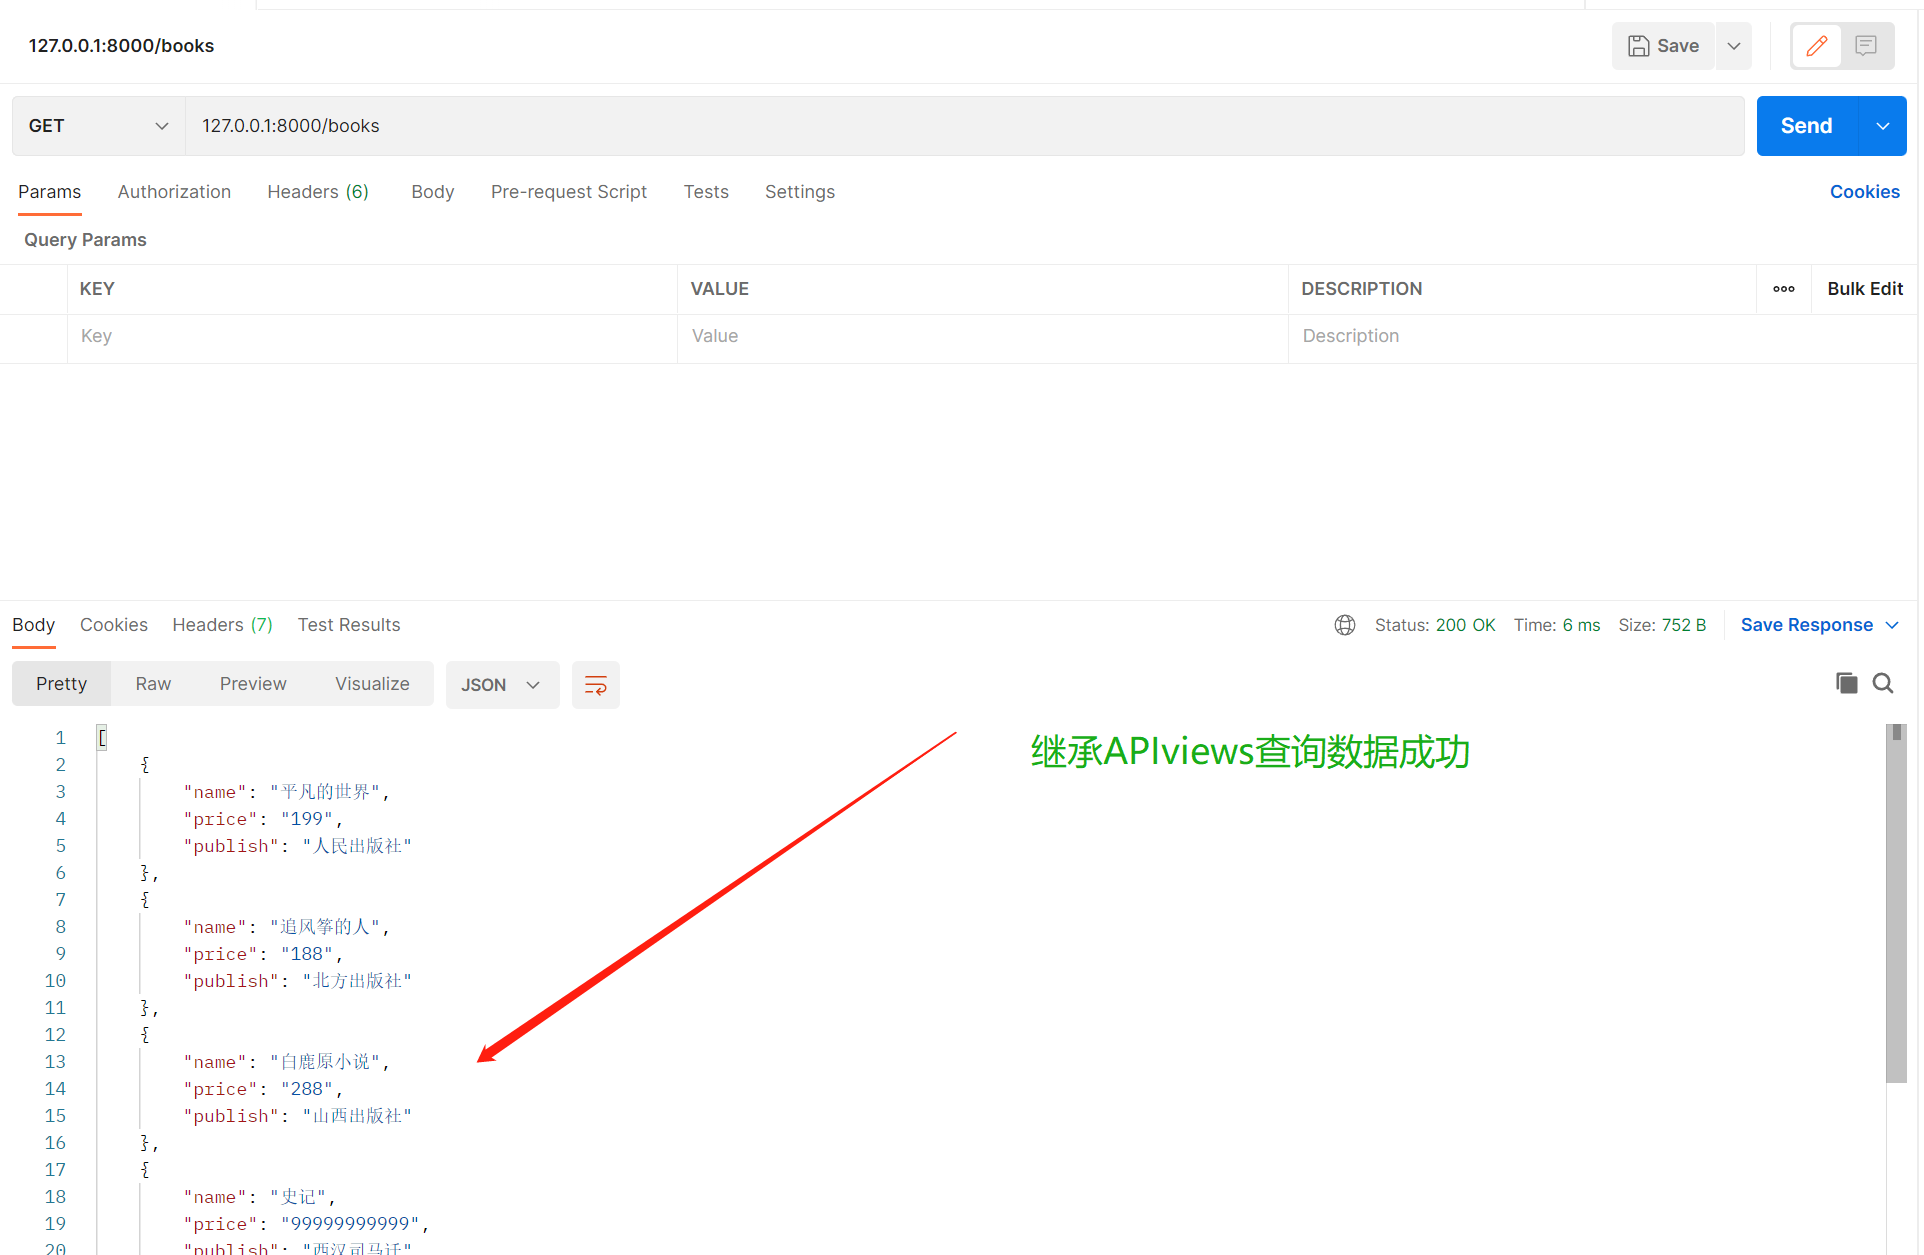Open the JSON format dropdown
The image size is (1924, 1255).
click(501, 685)
